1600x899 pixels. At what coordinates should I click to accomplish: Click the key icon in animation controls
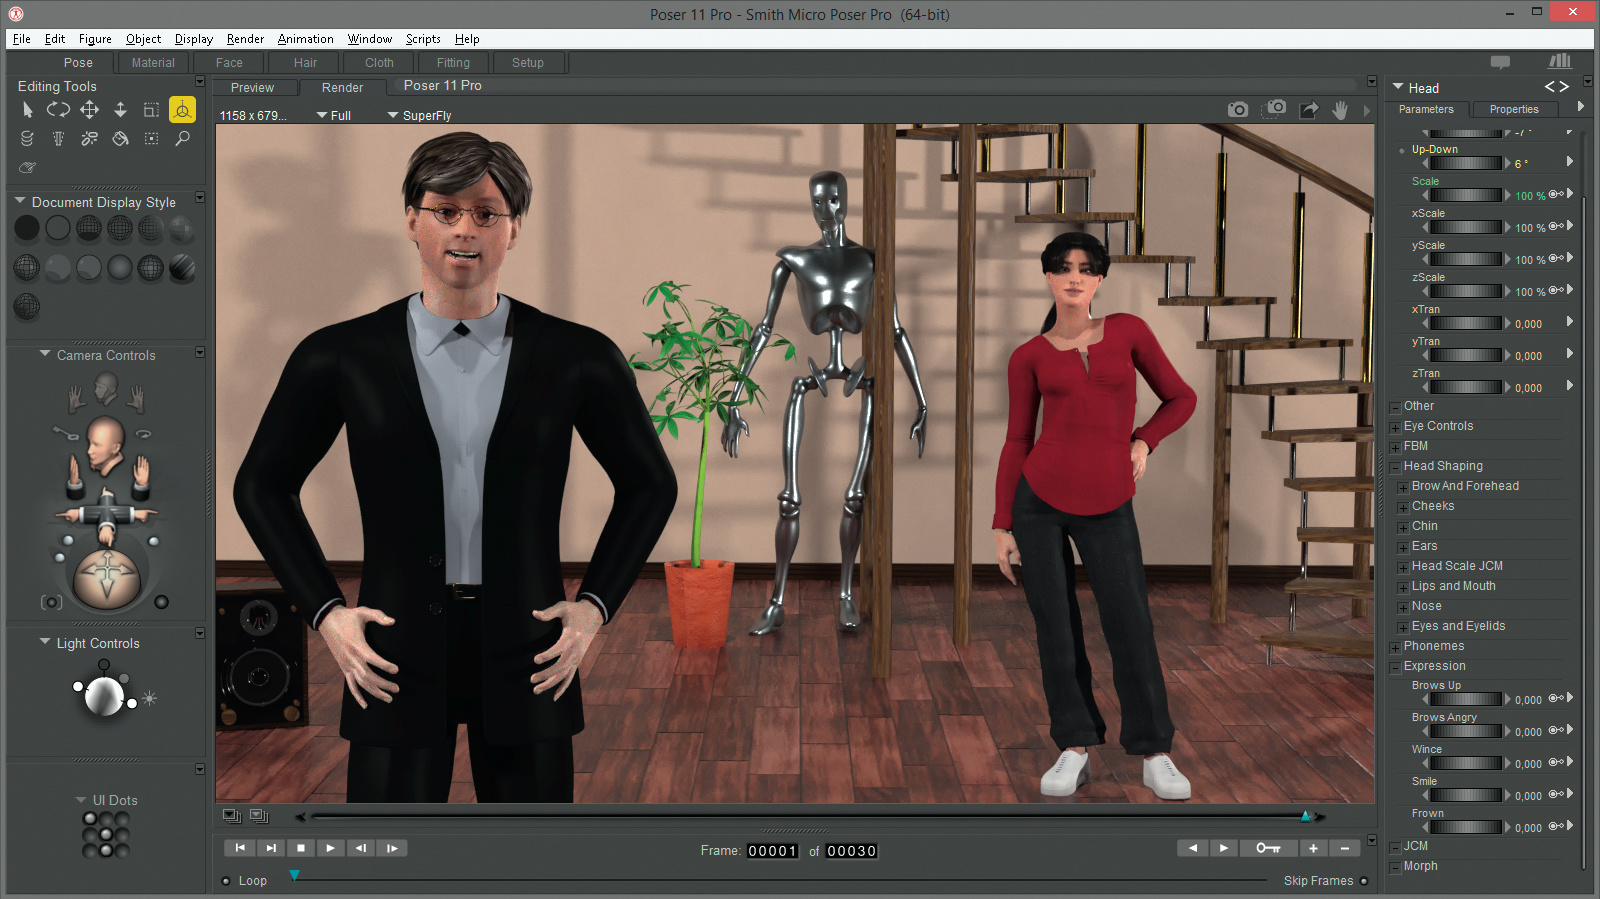[x=1268, y=848]
